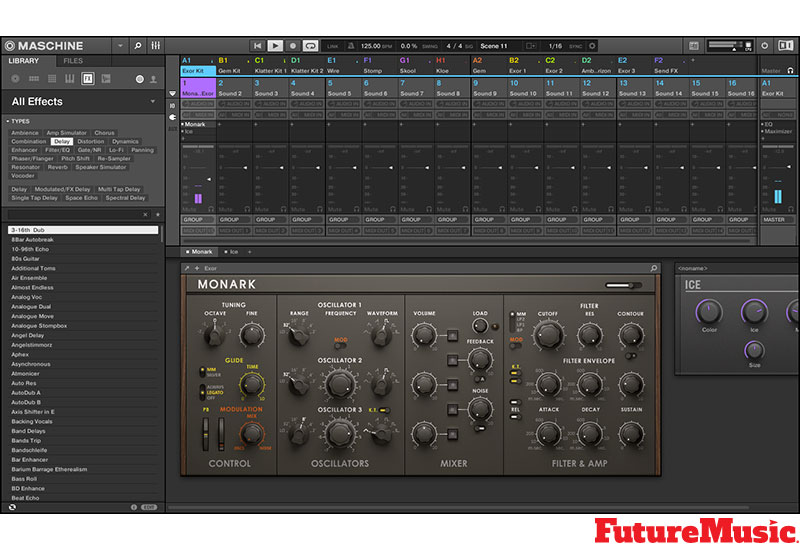The height and width of the screenshot is (550, 800).
Task: Toggle the metronome icon beside the tempo
Action: (x=351, y=46)
